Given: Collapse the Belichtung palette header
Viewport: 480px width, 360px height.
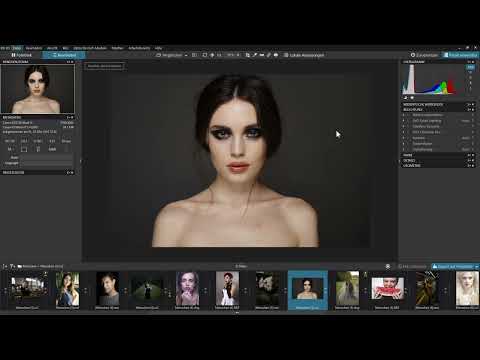Looking at the screenshot, I should [469, 110].
